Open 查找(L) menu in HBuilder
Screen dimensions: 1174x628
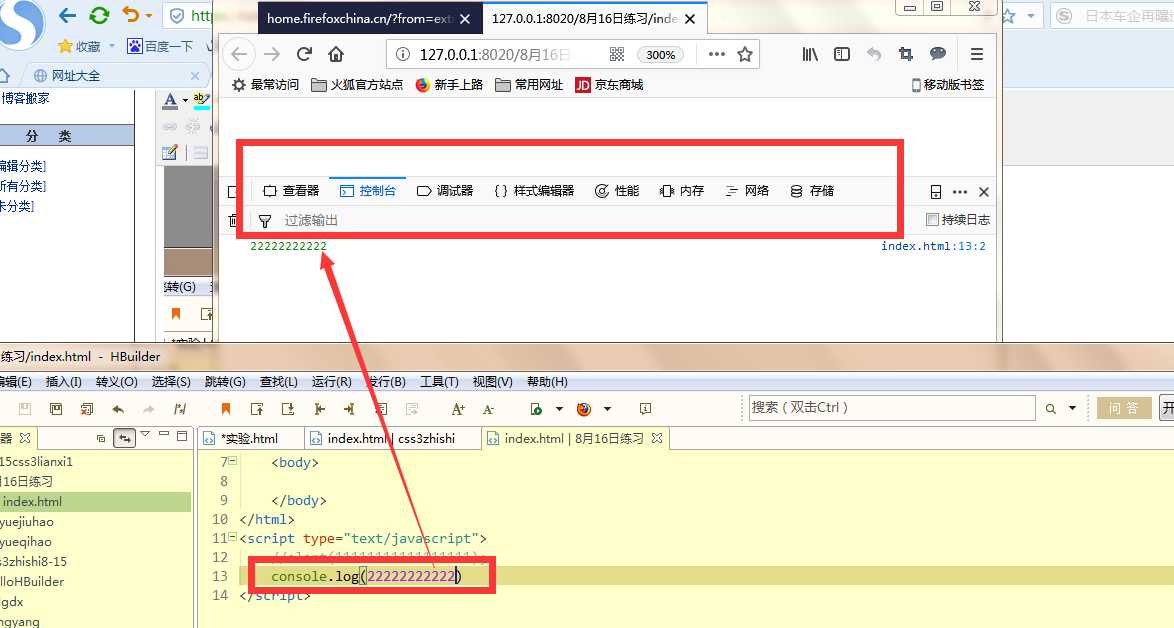(279, 382)
